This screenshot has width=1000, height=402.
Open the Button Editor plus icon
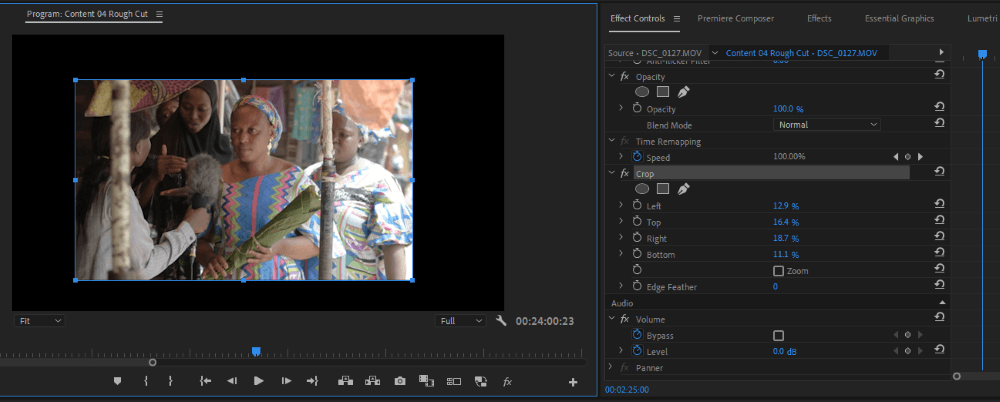pyautogui.click(x=573, y=382)
